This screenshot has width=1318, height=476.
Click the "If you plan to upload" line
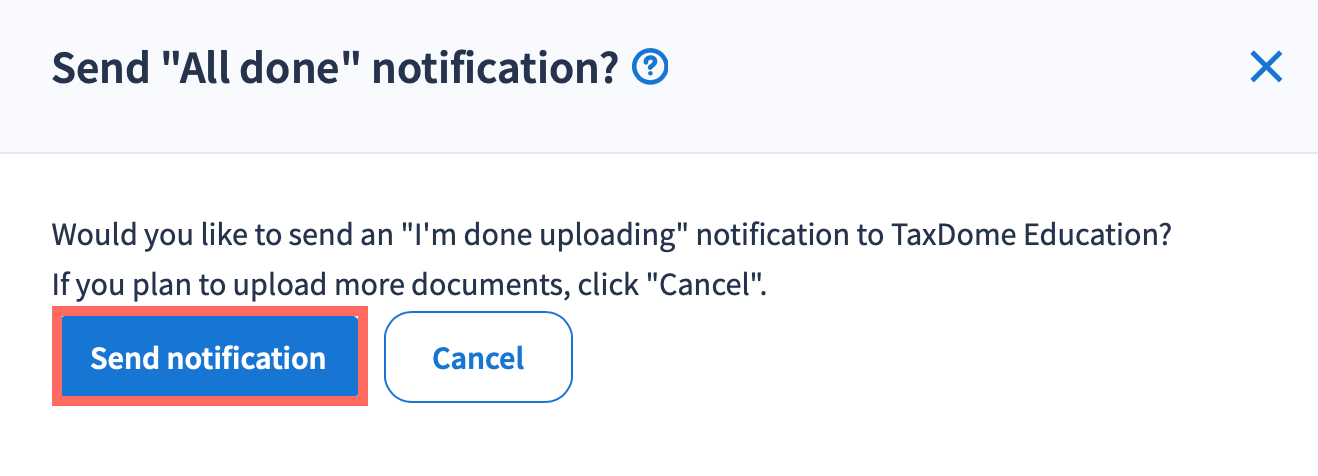tap(408, 285)
